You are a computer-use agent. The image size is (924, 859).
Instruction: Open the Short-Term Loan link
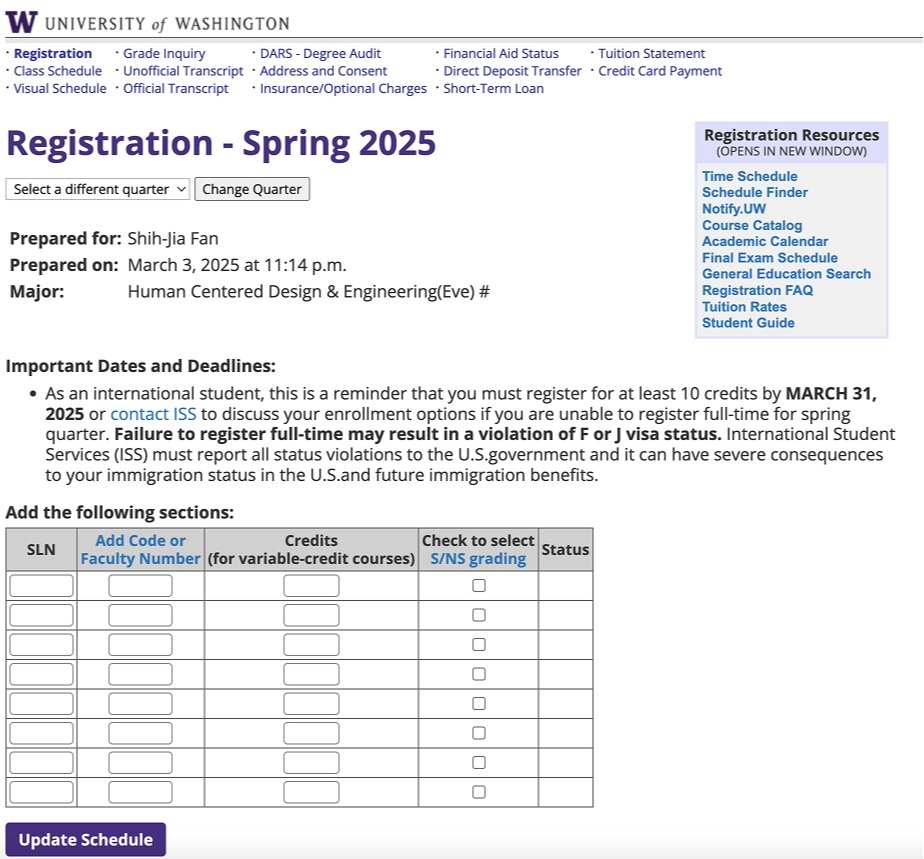(493, 89)
